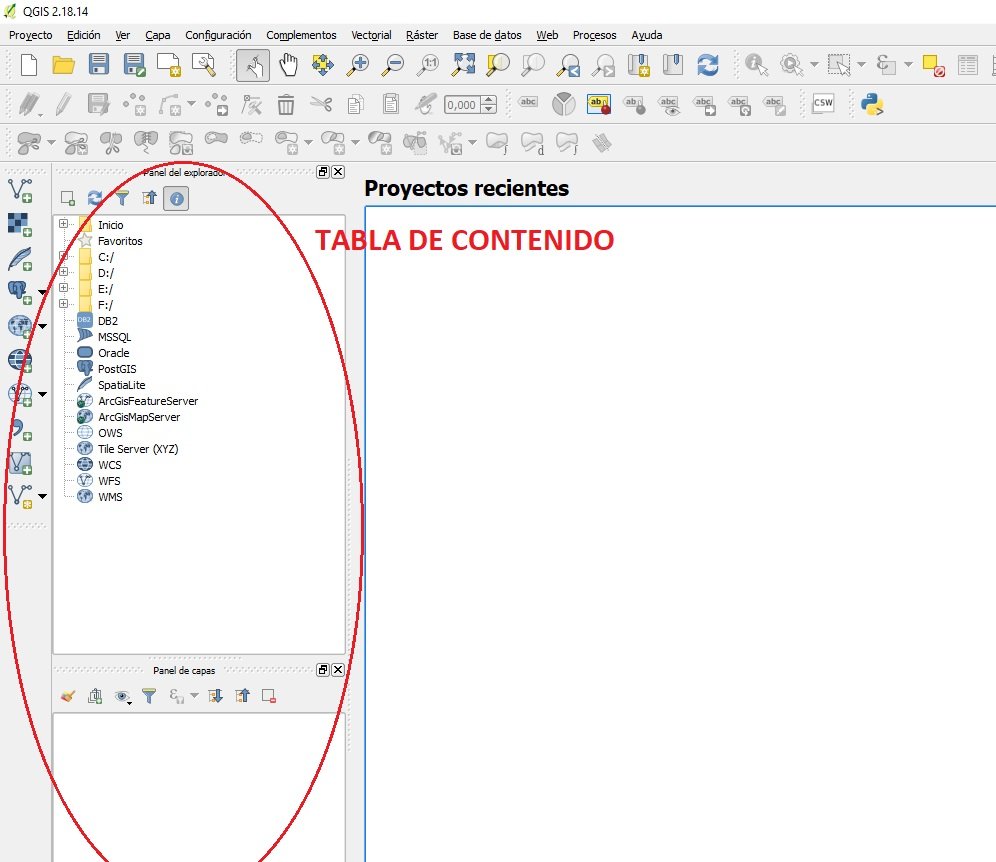Expand the F:/ drive node
996x862 pixels.
pyautogui.click(x=64, y=304)
